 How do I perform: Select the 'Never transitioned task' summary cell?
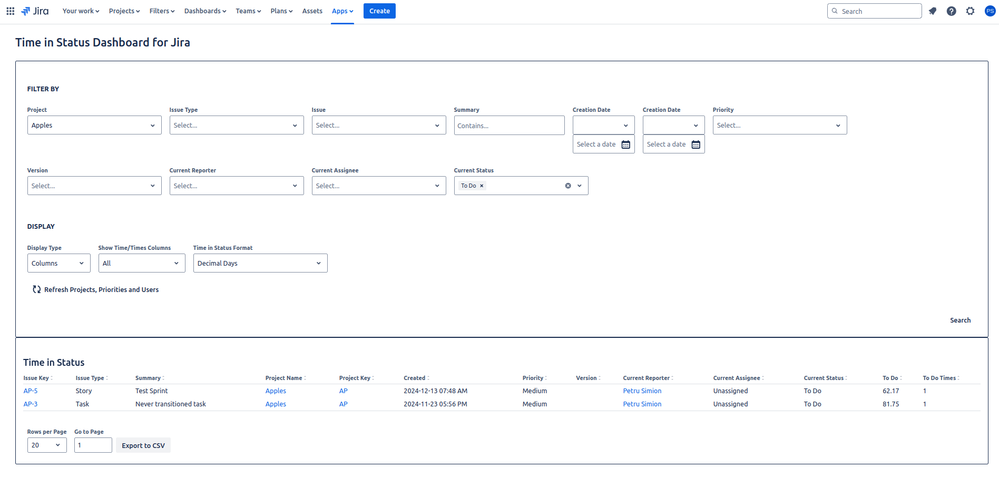tap(171, 404)
